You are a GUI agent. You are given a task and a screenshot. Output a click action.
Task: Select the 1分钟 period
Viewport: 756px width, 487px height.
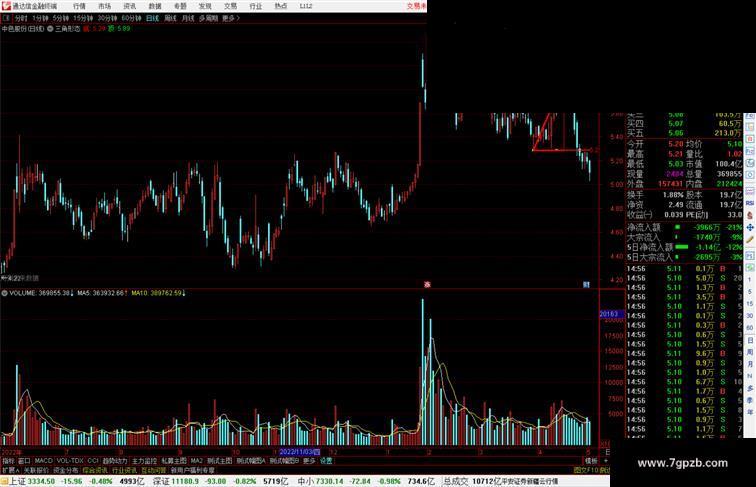tap(40, 18)
